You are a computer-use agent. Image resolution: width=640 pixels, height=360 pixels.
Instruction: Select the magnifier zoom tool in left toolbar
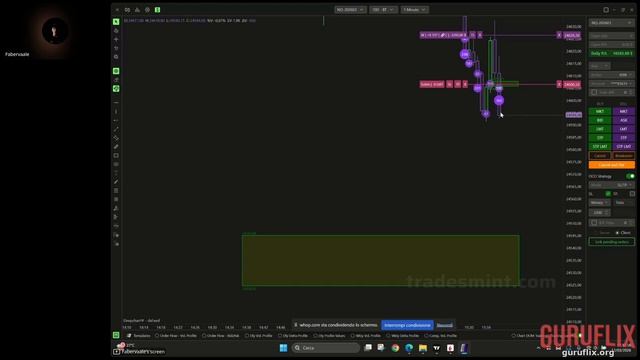tap(116, 57)
